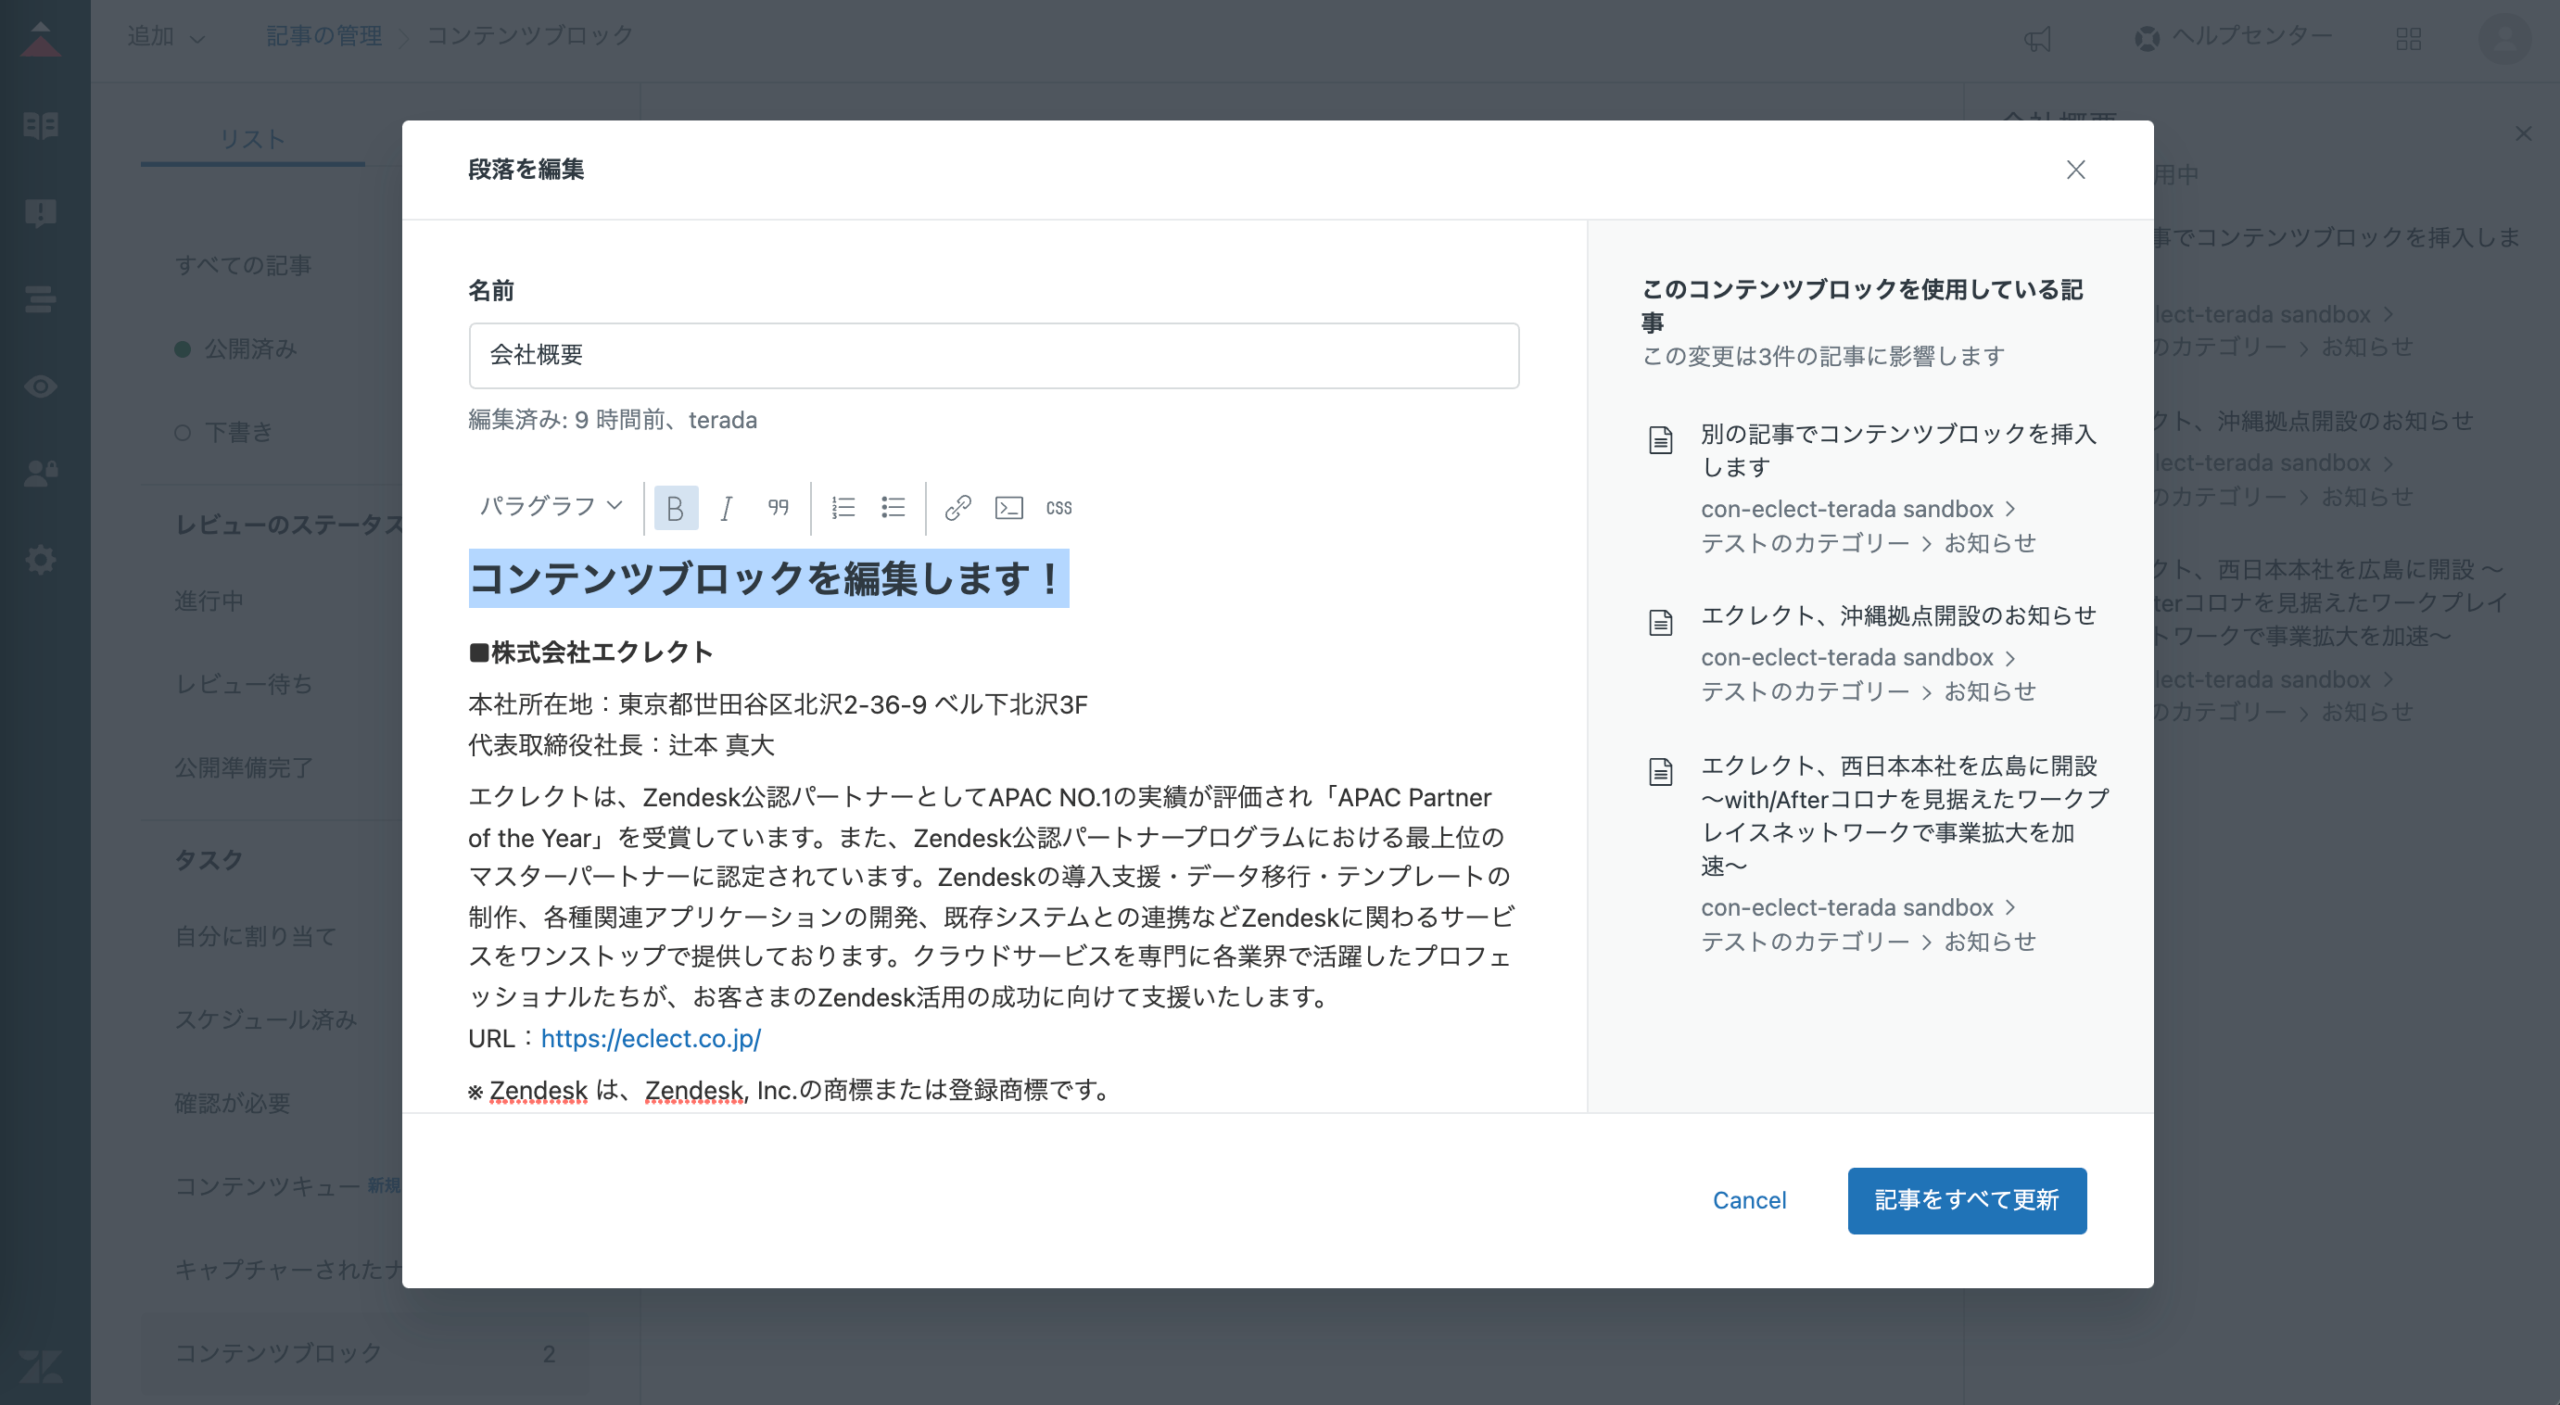
Task: Select 公開済み filter in sidebar
Action: [x=250, y=349]
